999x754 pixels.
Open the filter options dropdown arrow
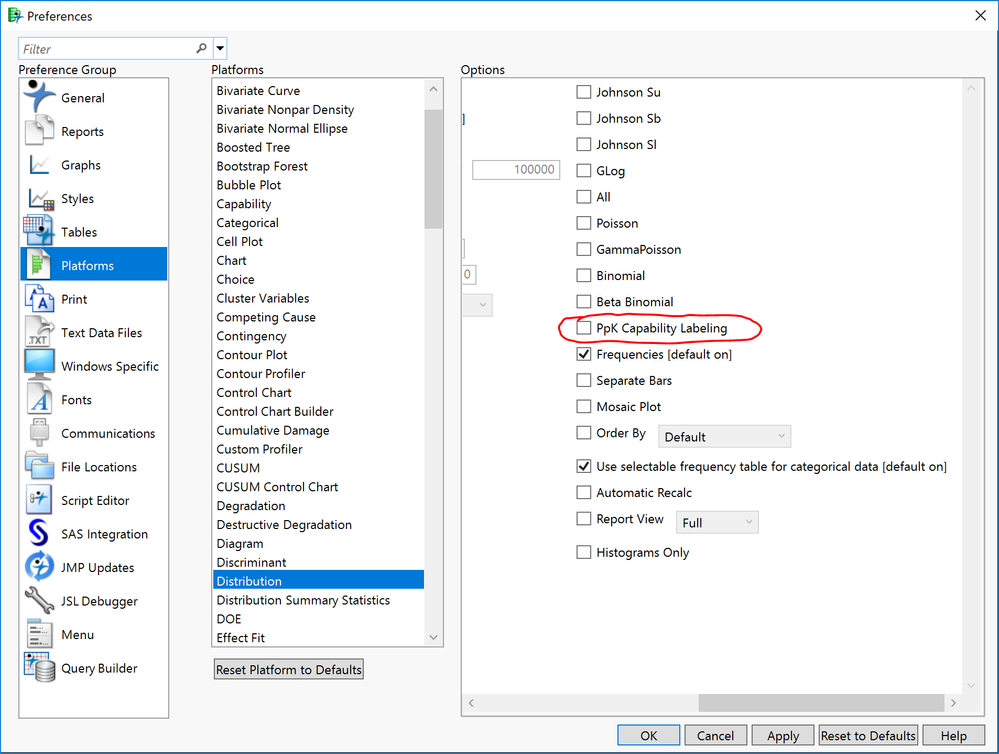(220, 48)
